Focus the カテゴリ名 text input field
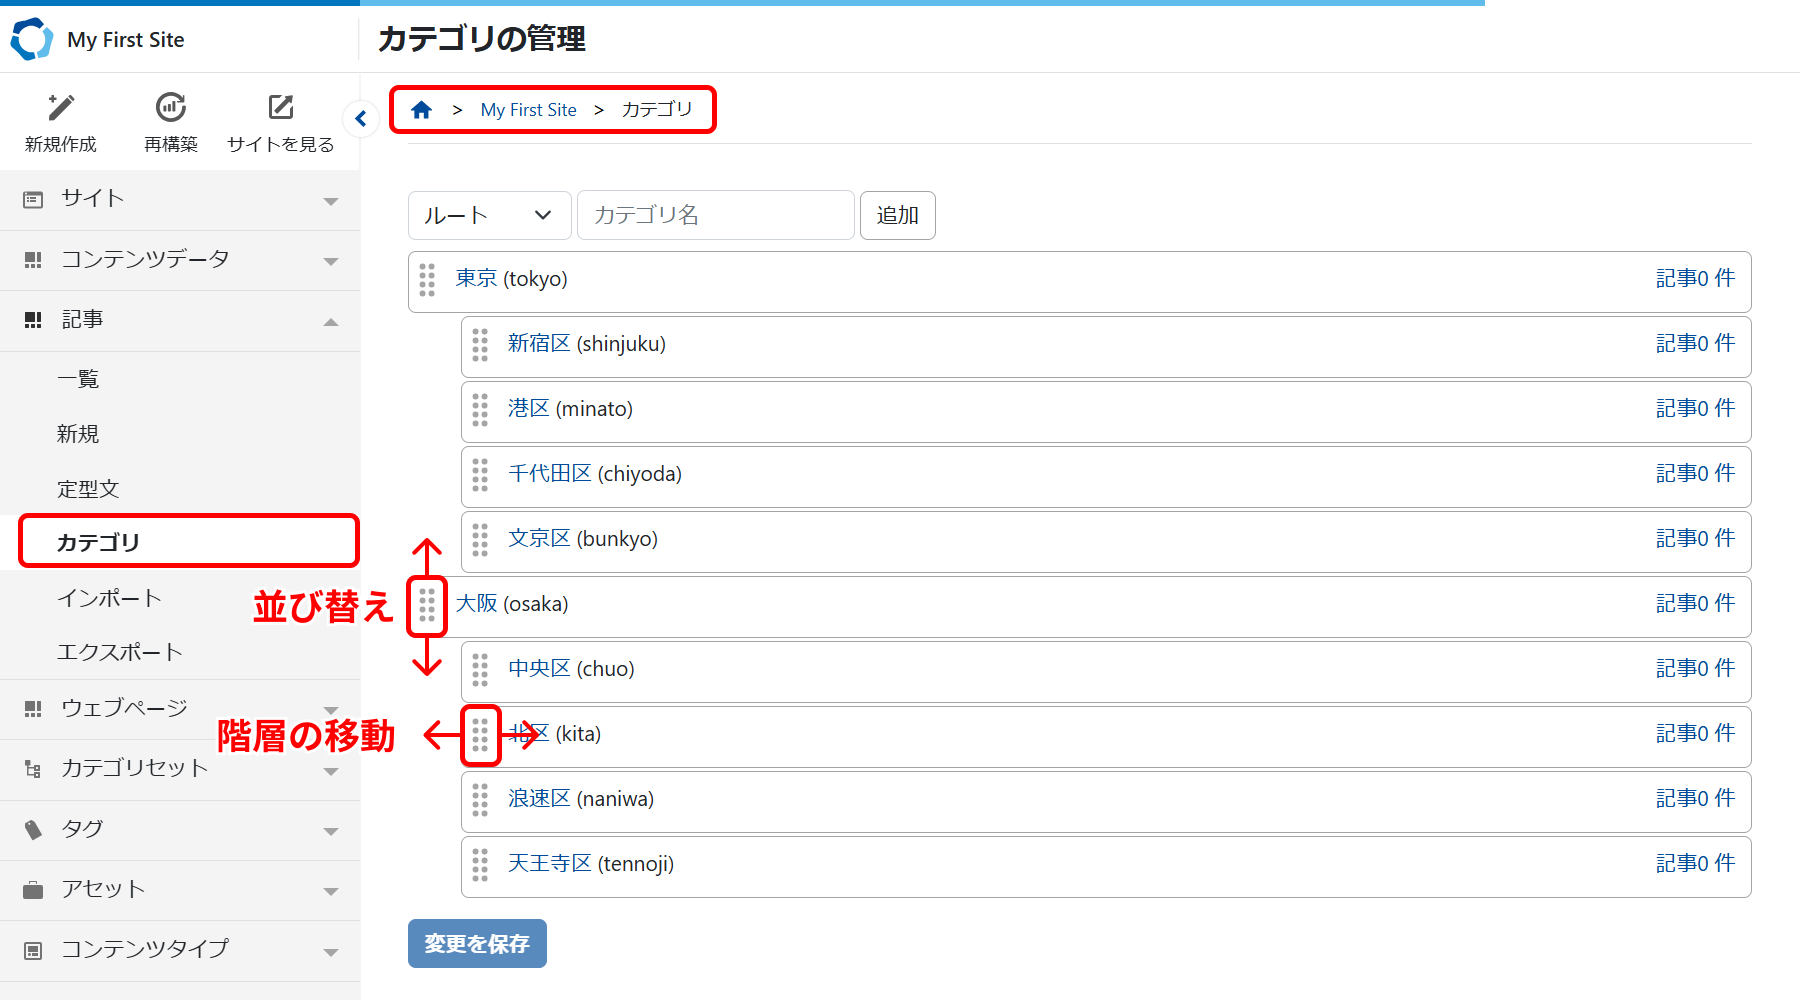The width and height of the screenshot is (1800, 1000). (x=715, y=215)
